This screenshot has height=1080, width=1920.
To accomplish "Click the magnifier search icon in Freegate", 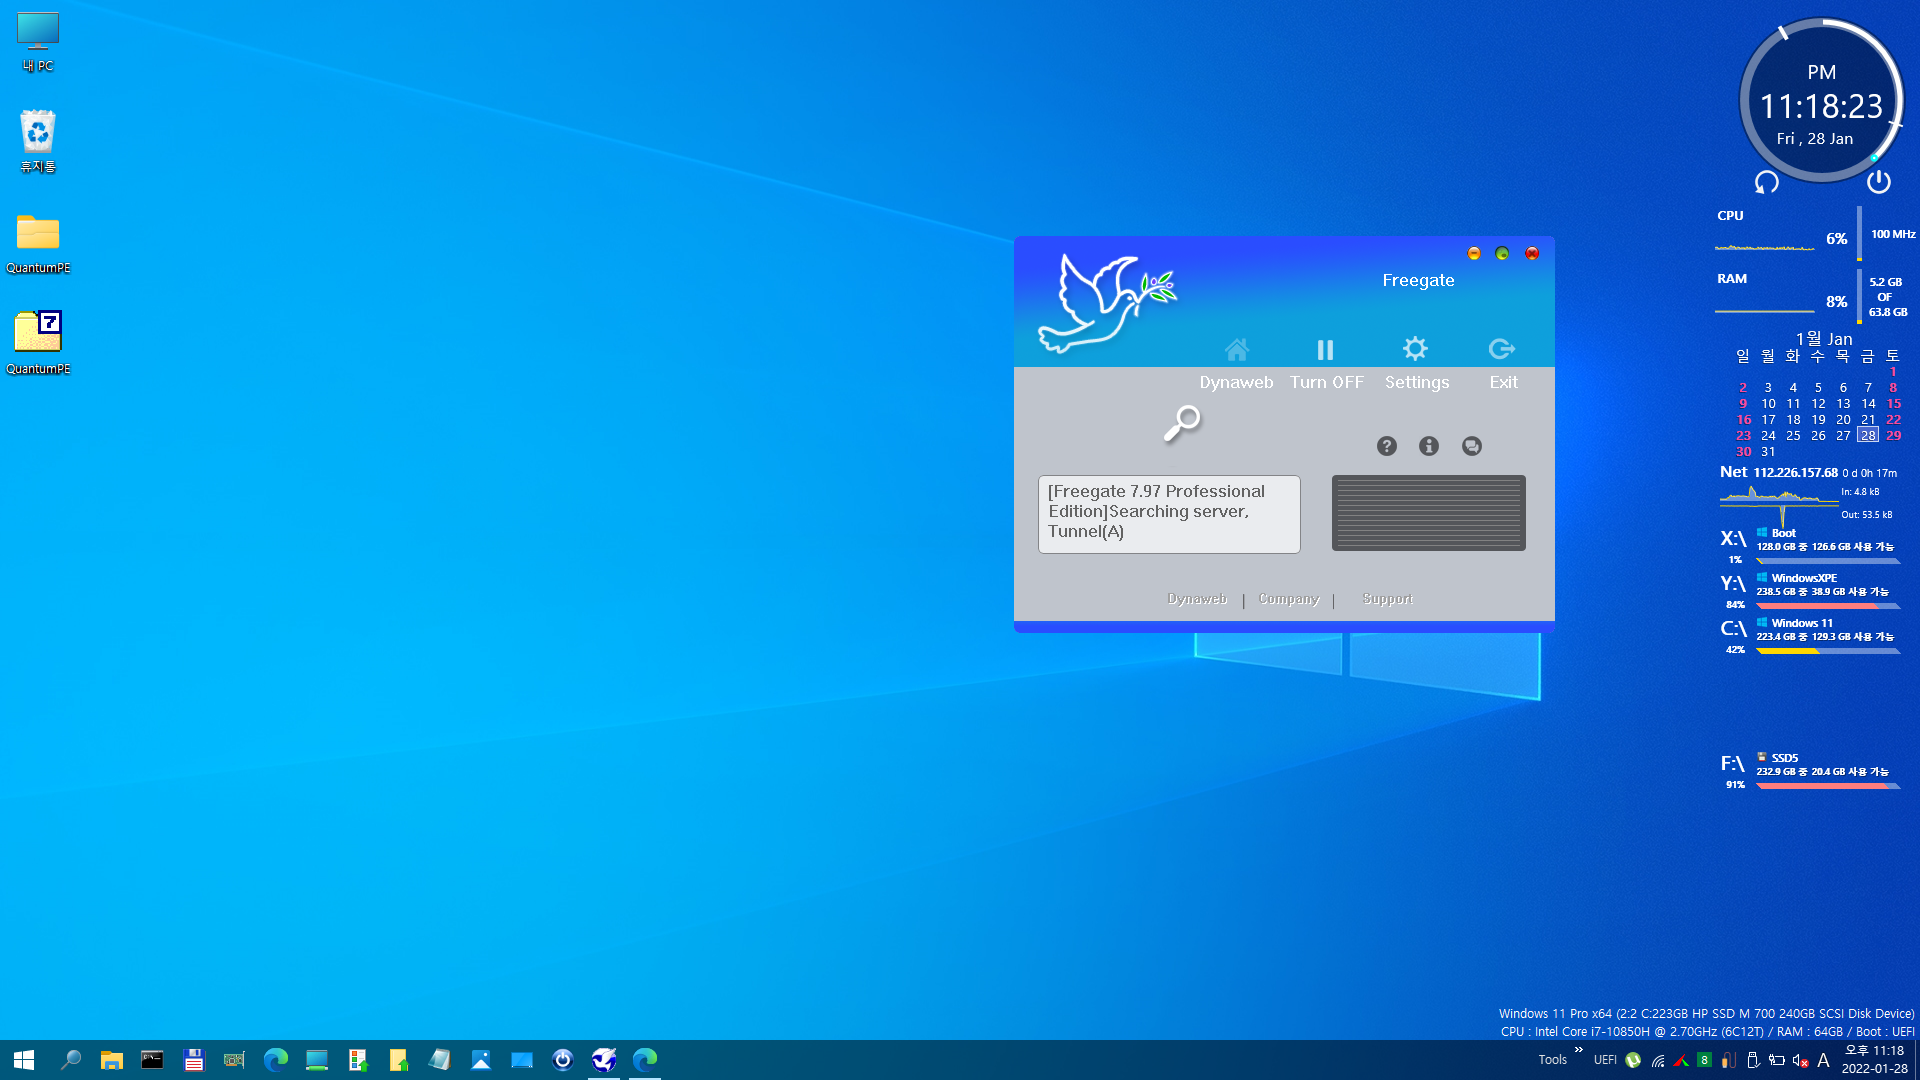I will point(1181,423).
